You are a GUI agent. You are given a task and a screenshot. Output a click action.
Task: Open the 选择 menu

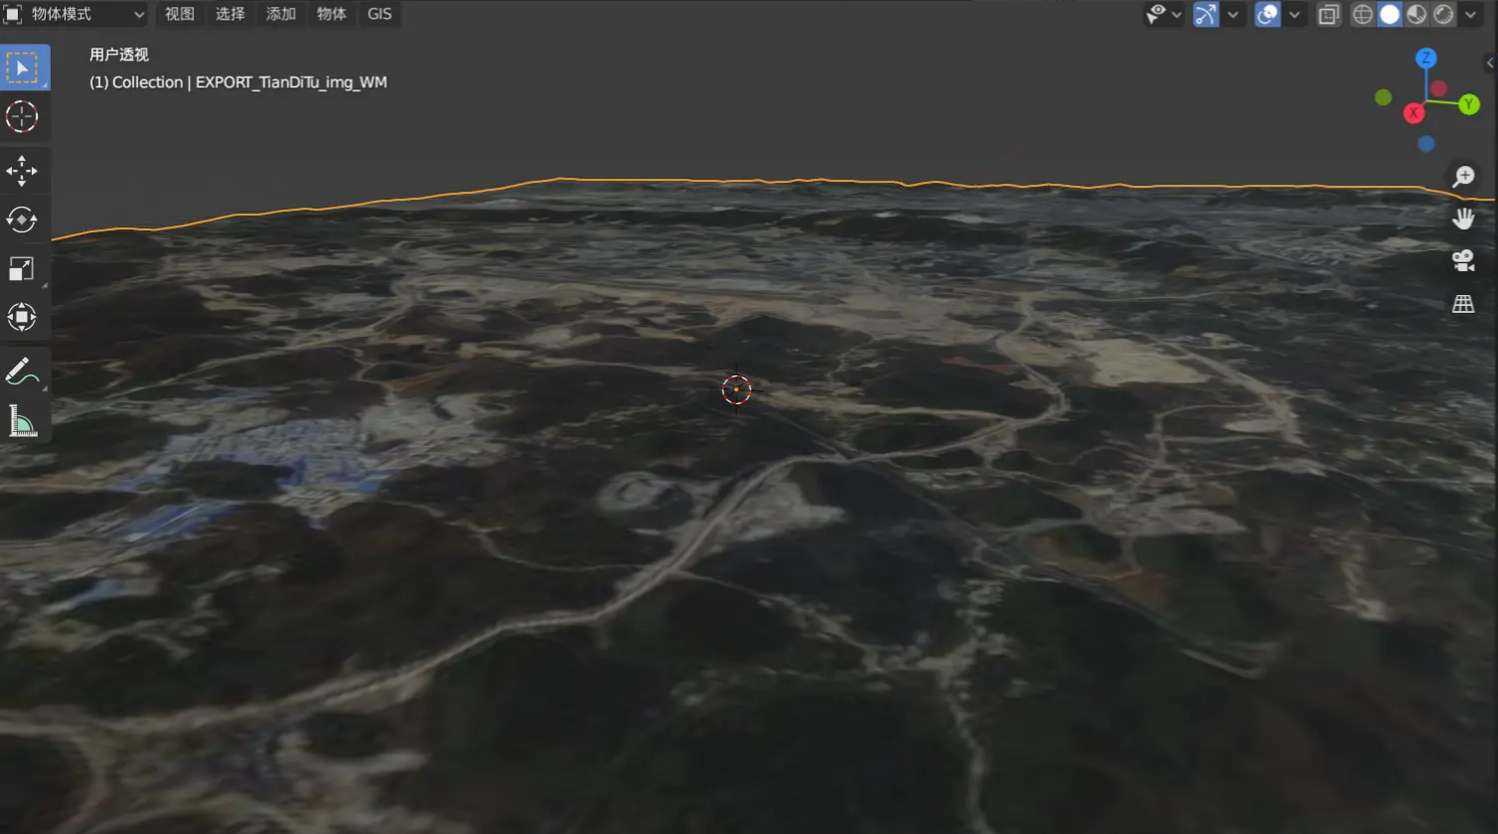230,14
